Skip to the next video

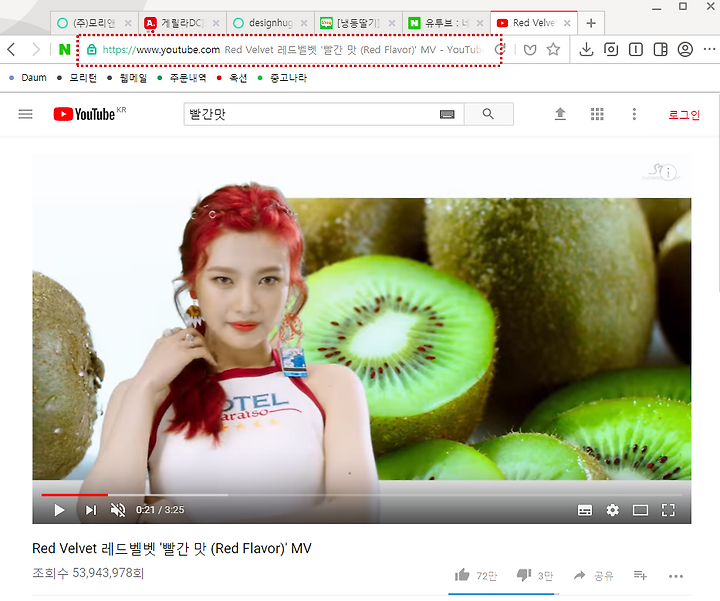pos(91,510)
